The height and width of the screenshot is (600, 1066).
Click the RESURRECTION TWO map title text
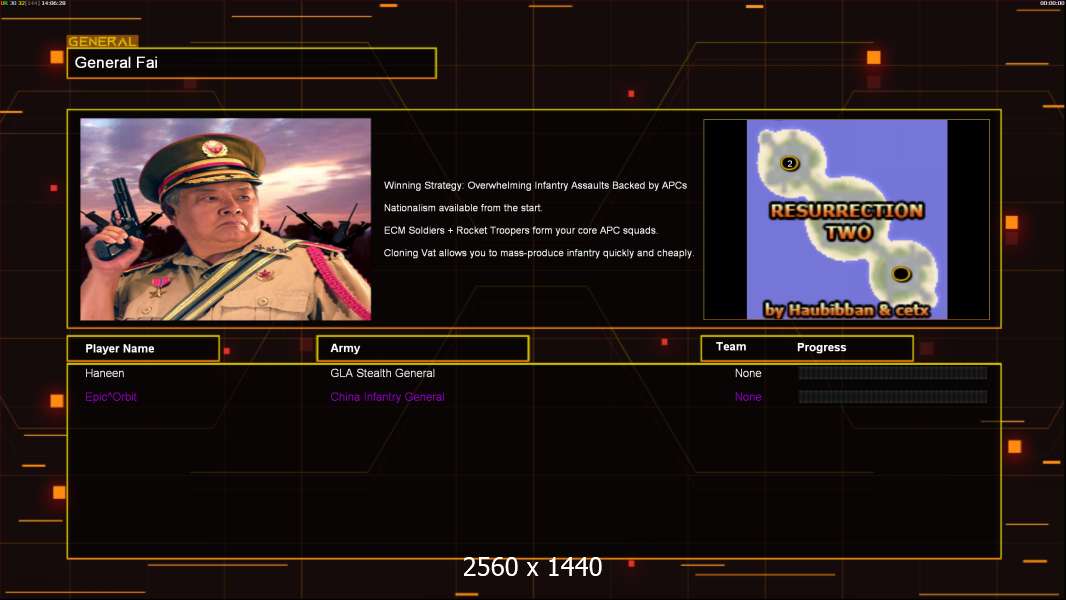coord(847,222)
